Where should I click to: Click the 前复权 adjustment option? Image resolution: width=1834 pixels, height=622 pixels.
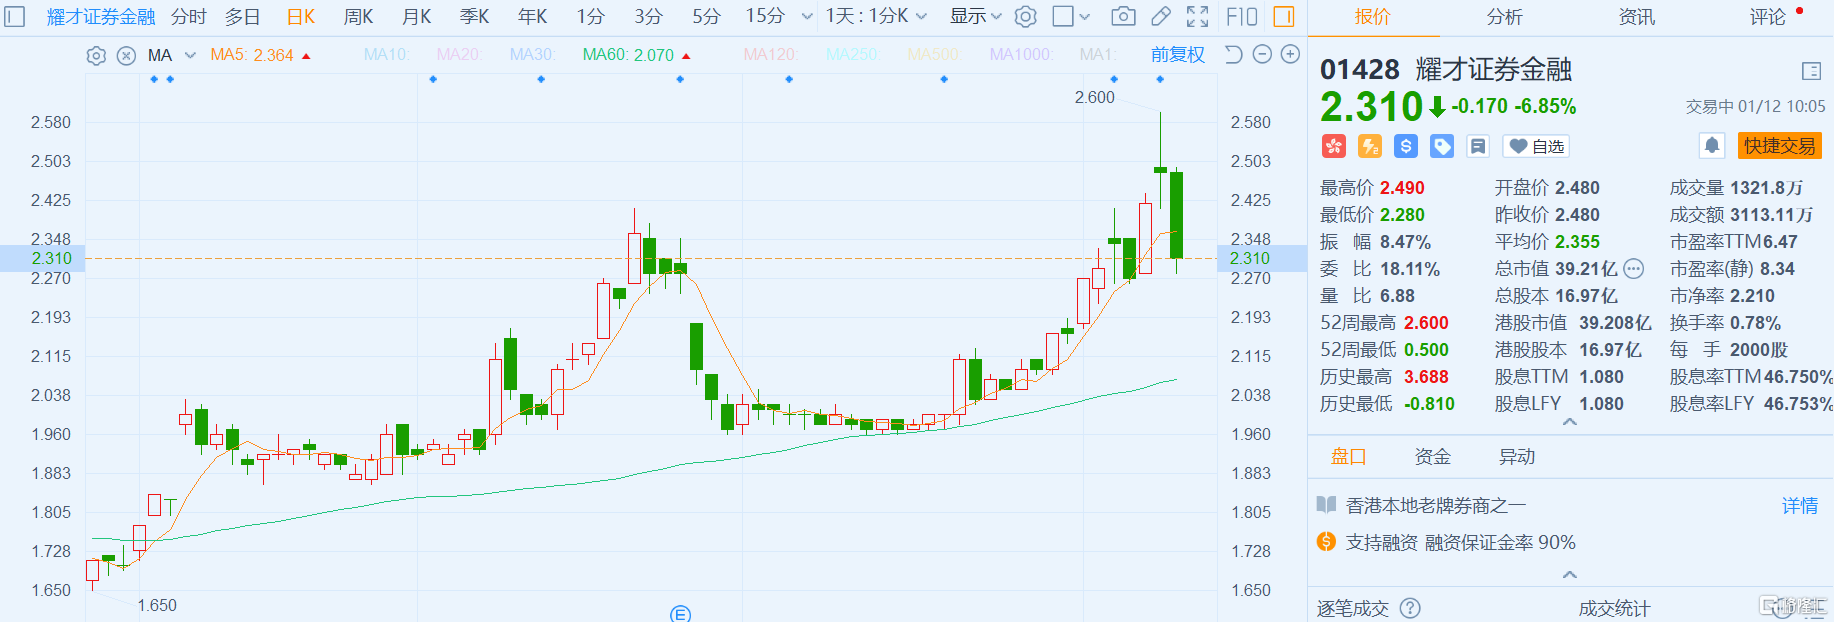pos(1177,55)
